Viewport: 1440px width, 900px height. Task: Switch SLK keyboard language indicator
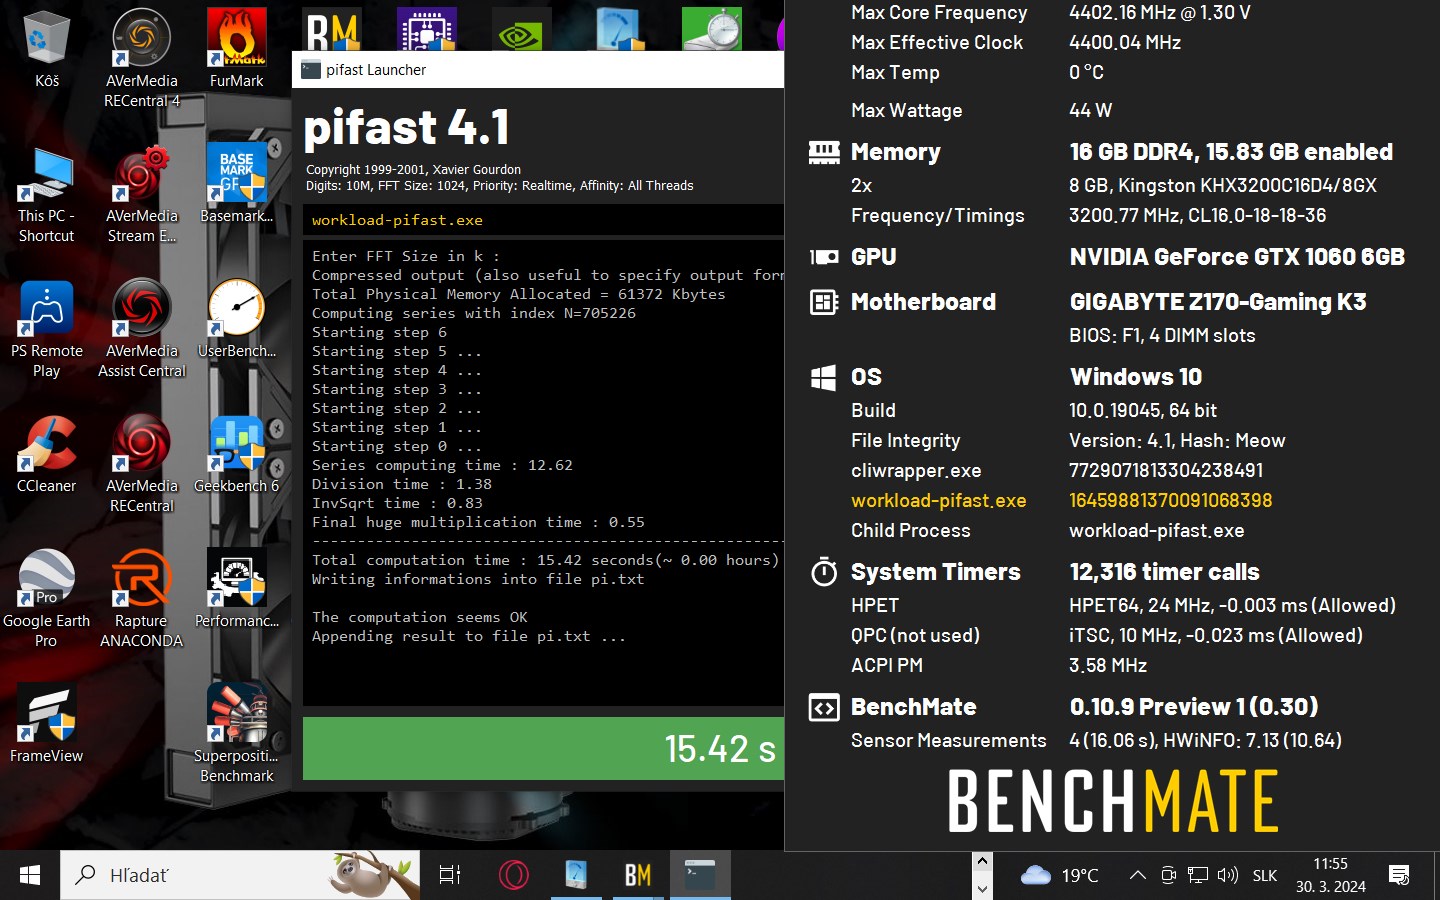pyautogui.click(x=1265, y=875)
